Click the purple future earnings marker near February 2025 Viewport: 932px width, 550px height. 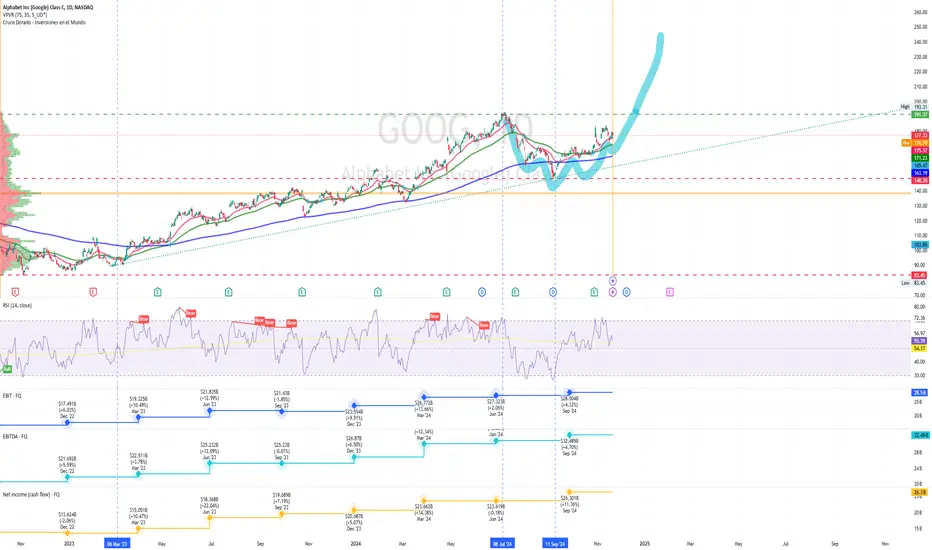click(x=670, y=292)
